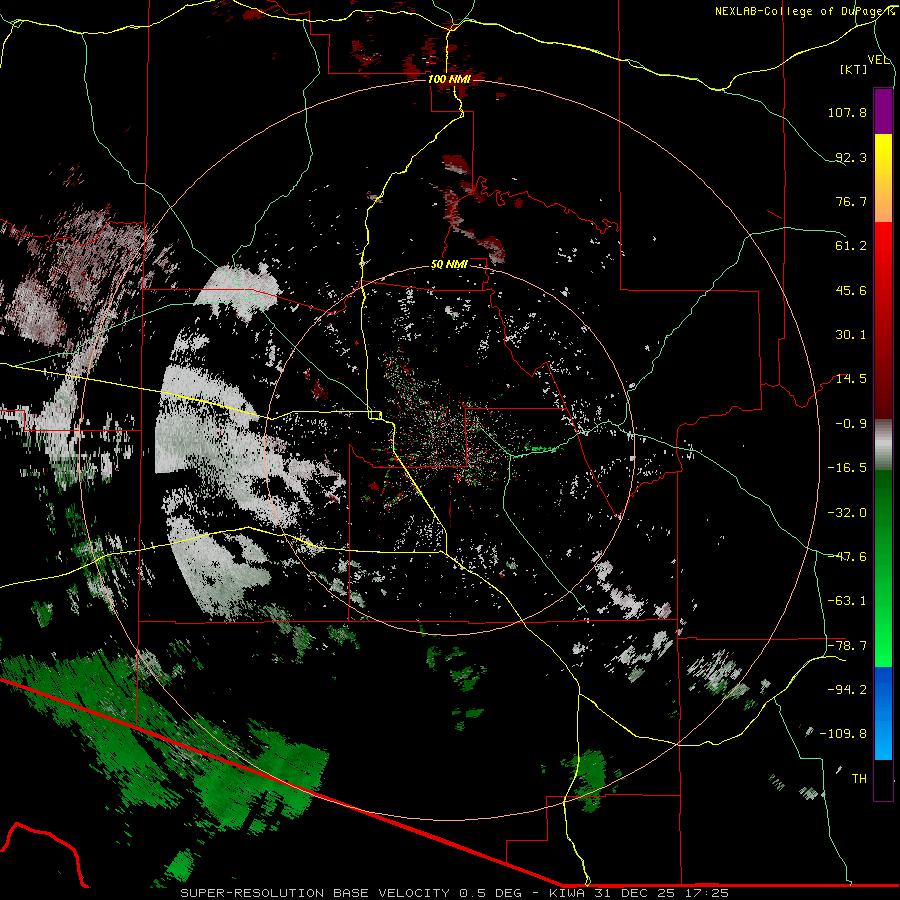
Task: Click the purple segment of velocity color bar
Action: tap(883, 111)
